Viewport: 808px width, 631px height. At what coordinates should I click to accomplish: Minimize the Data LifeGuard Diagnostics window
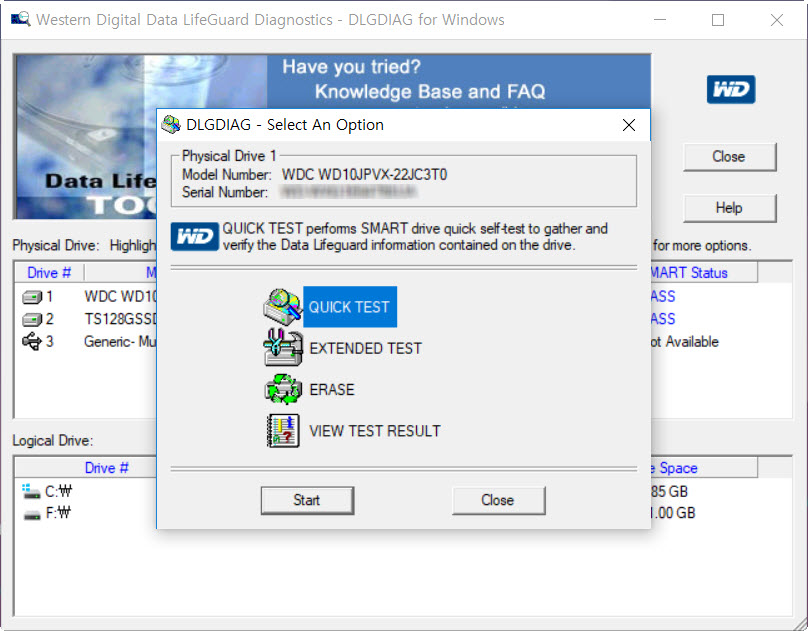[x=660, y=20]
